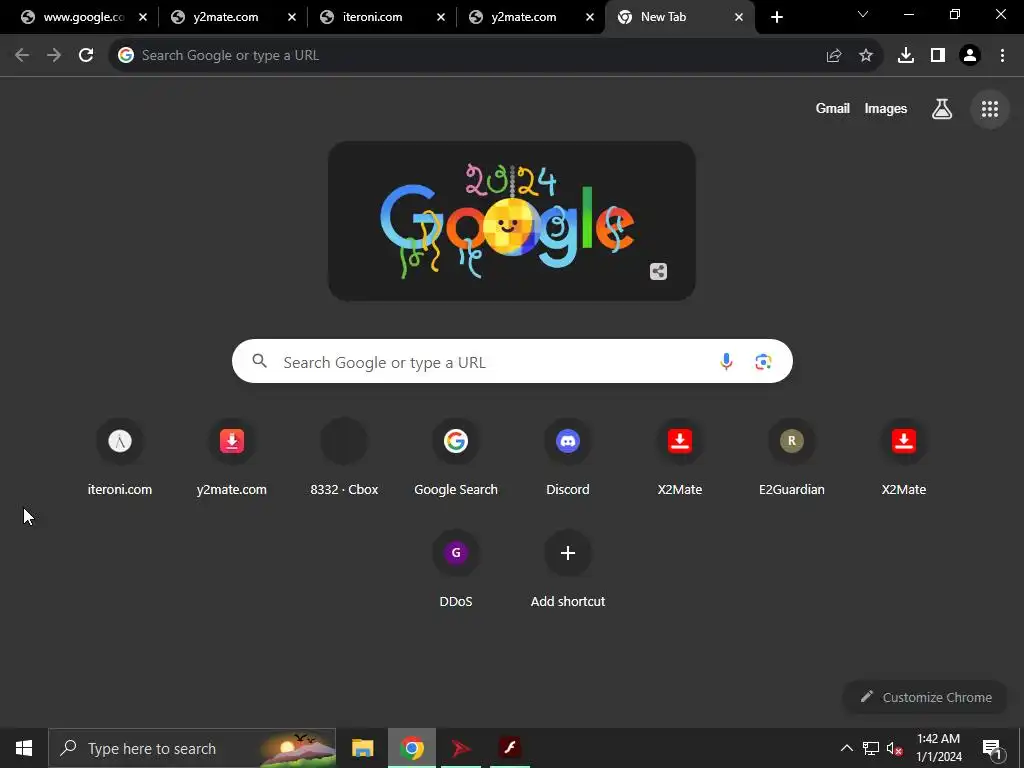Viewport: 1024px width, 768px height.
Task: Close the www.google.co tab
Action: click(x=143, y=18)
